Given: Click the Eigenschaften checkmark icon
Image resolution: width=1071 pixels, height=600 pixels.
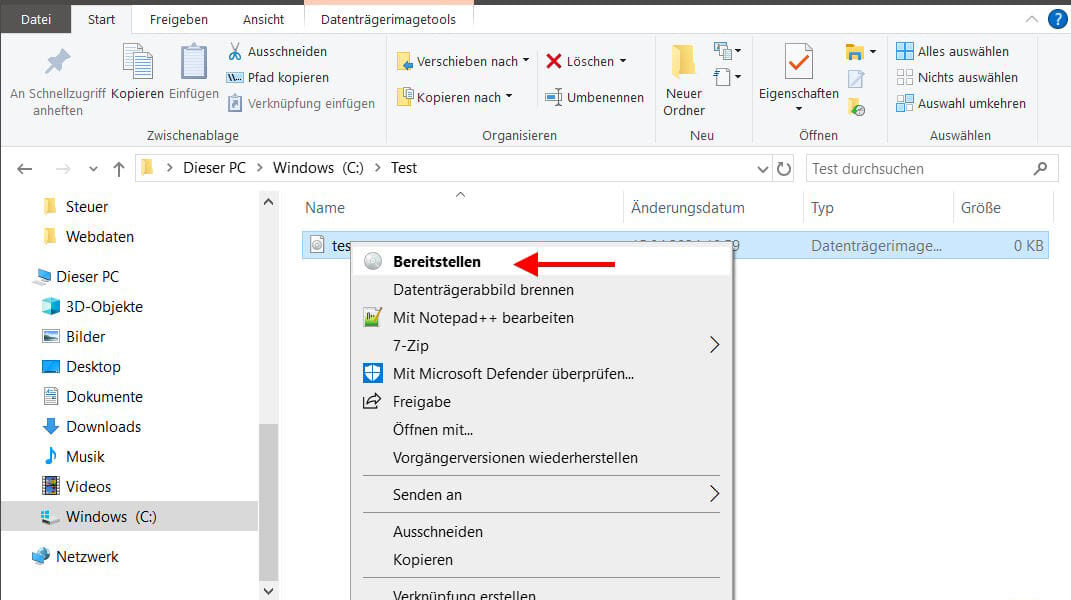Looking at the screenshot, I should point(798,62).
